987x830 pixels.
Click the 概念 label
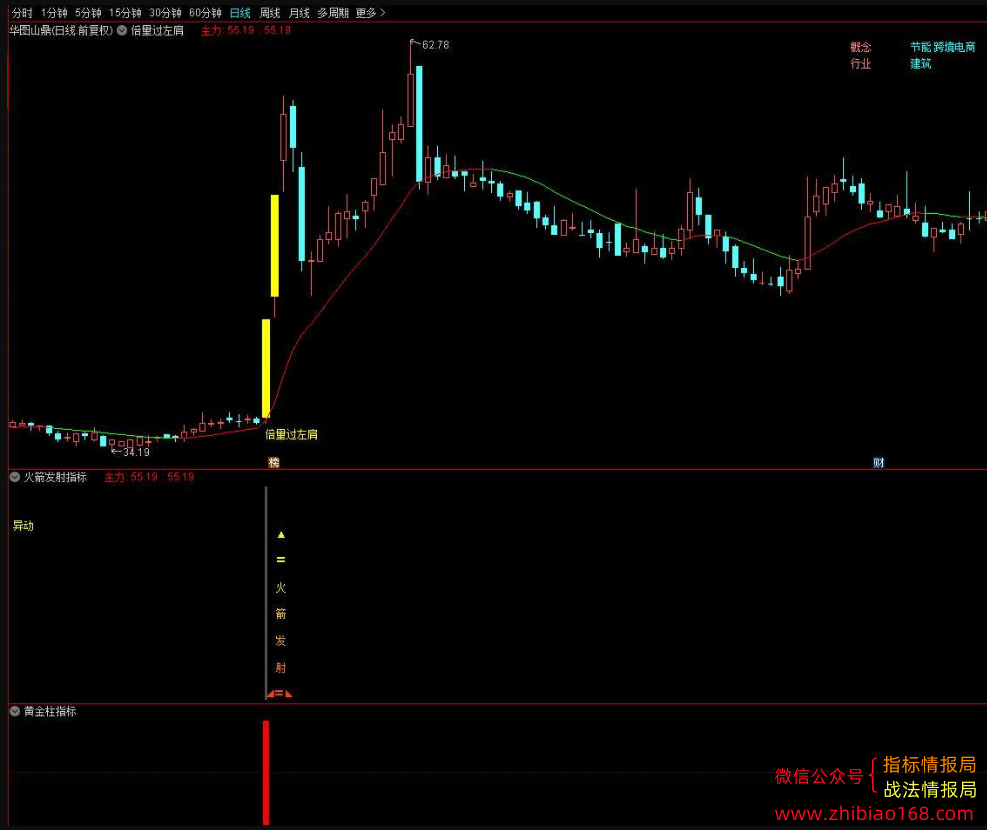[x=860, y=47]
